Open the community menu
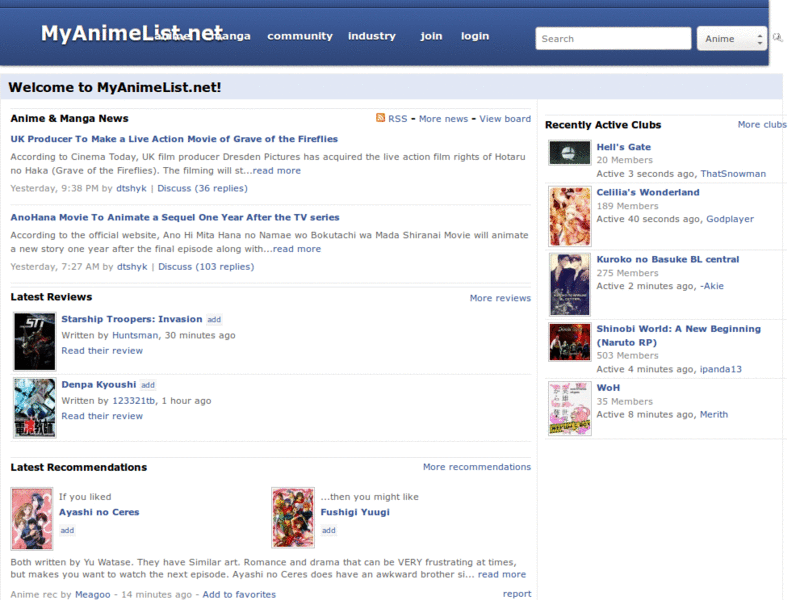The height and width of the screenshot is (600, 800). 300,36
